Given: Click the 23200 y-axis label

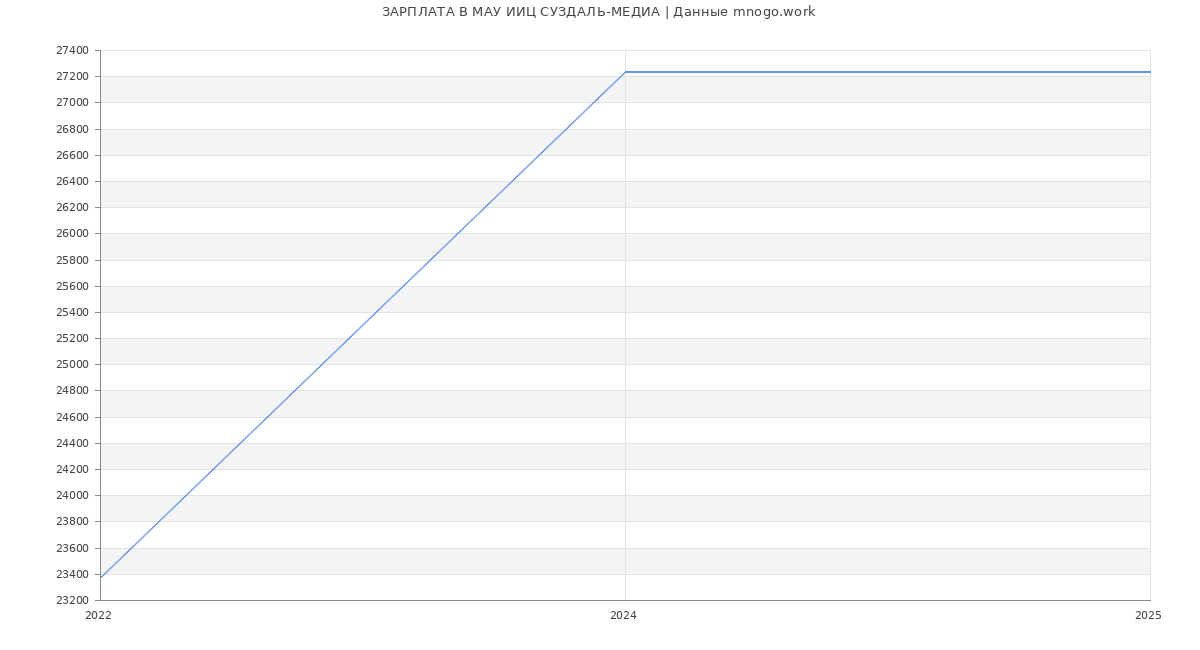Looking at the screenshot, I should coord(72,600).
